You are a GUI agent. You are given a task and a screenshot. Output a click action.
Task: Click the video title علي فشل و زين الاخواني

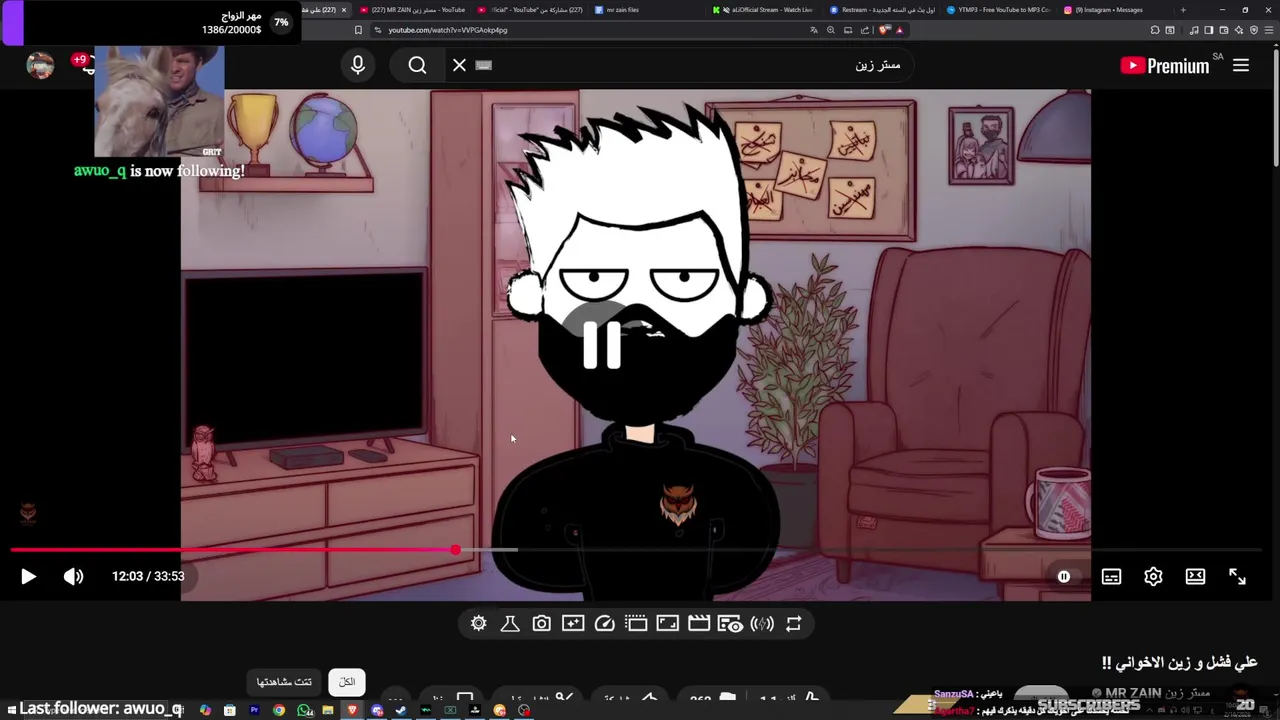1179,662
